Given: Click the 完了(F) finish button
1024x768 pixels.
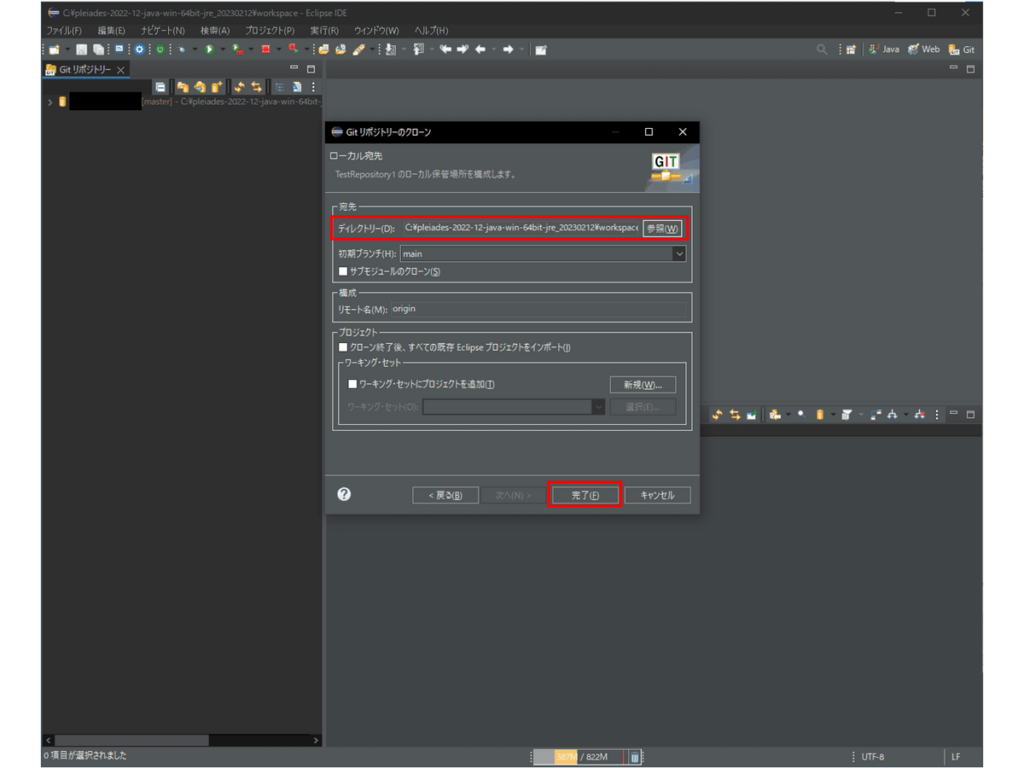Looking at the screenshot, I should tap(585, 495).
